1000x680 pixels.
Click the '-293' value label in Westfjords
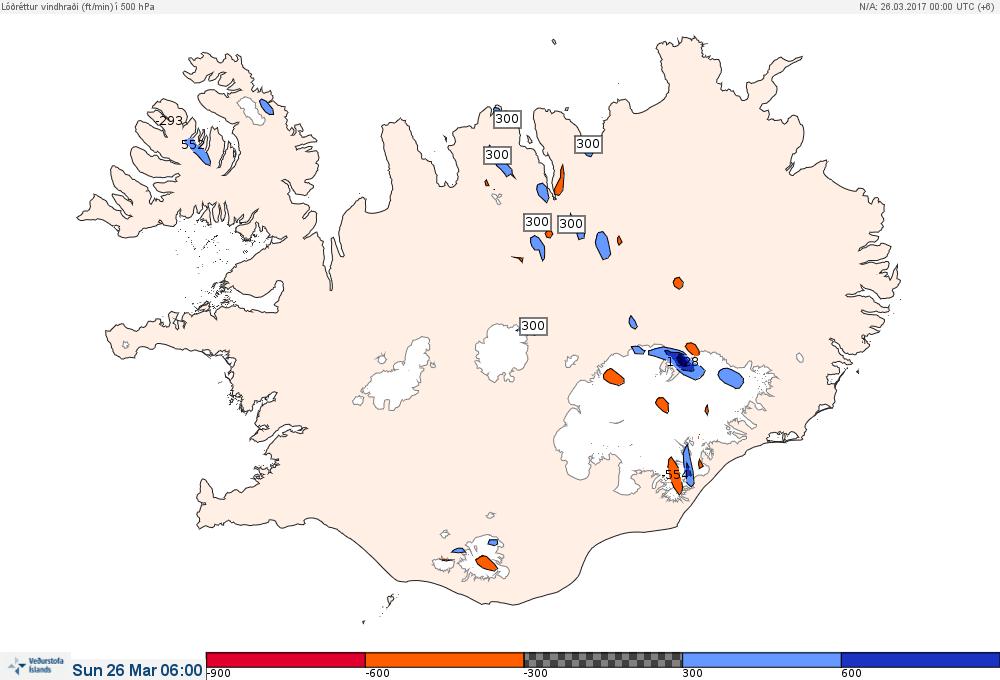point(169,121)
